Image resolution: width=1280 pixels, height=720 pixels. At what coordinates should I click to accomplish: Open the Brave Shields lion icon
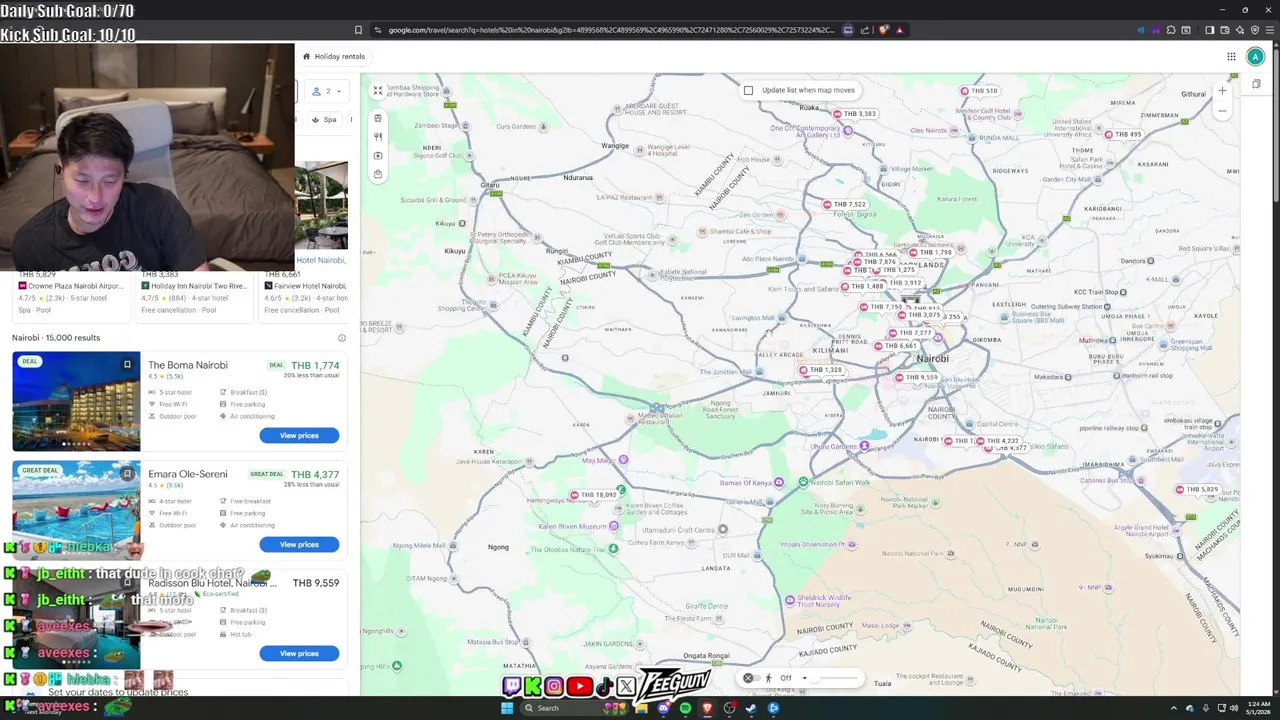point(883,30)
